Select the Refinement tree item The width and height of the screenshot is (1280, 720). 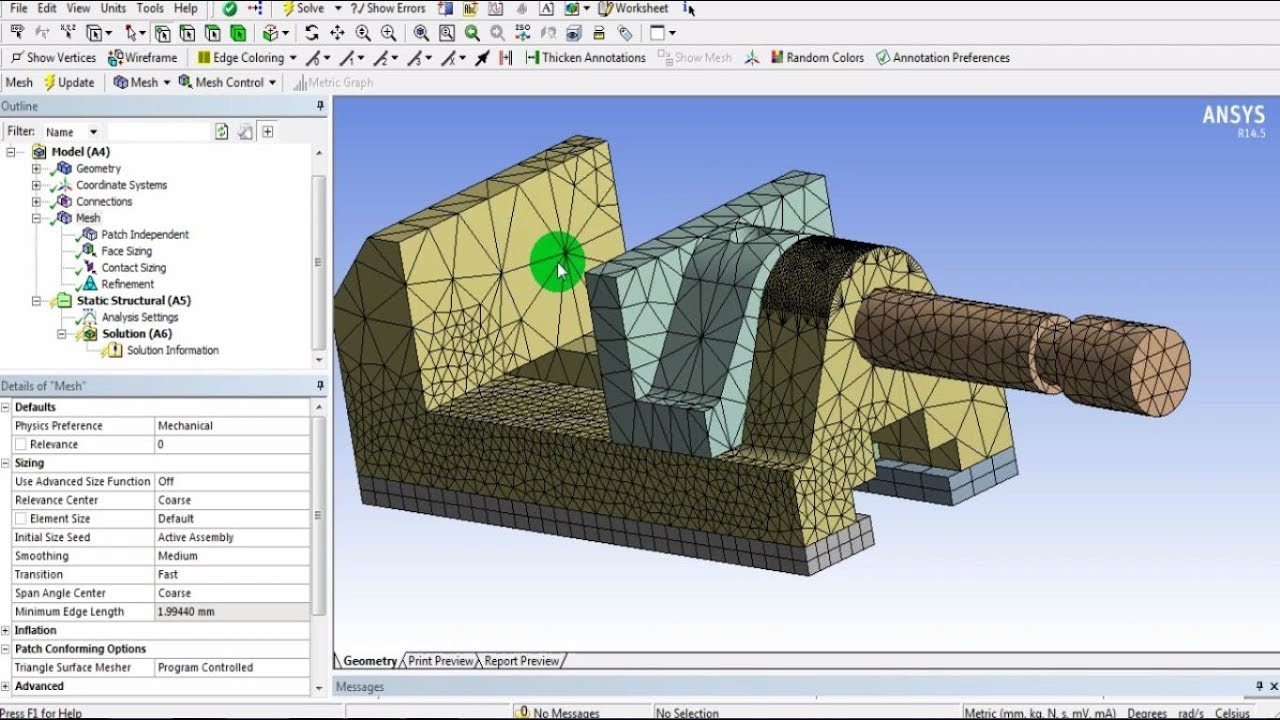[127, 284]
